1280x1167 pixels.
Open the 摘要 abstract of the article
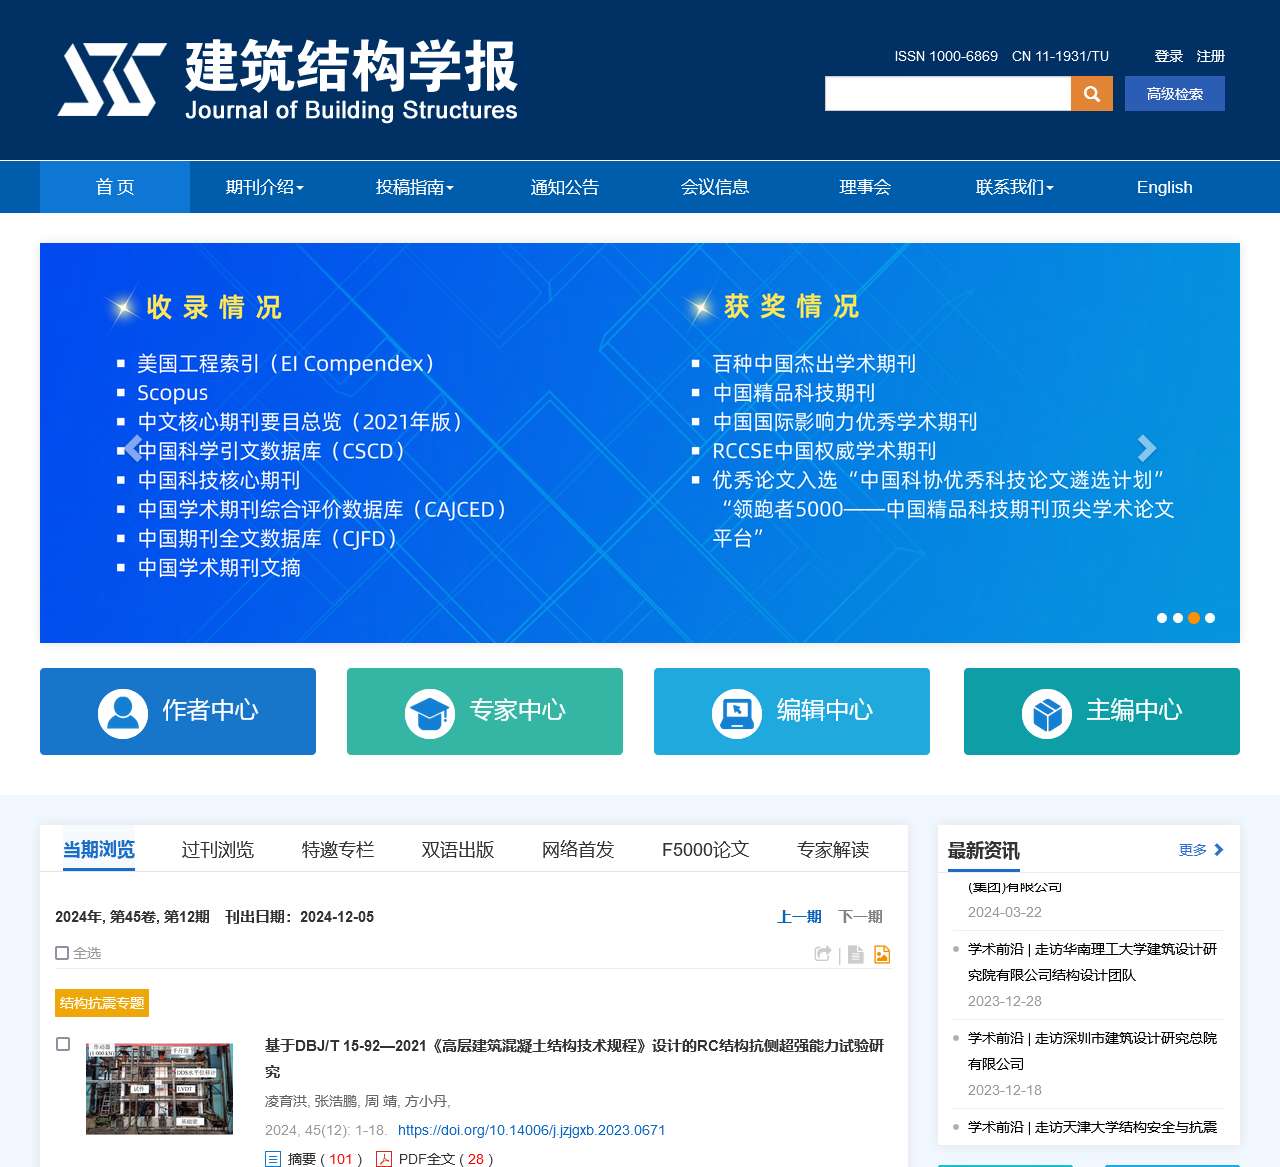[314, 1159]
